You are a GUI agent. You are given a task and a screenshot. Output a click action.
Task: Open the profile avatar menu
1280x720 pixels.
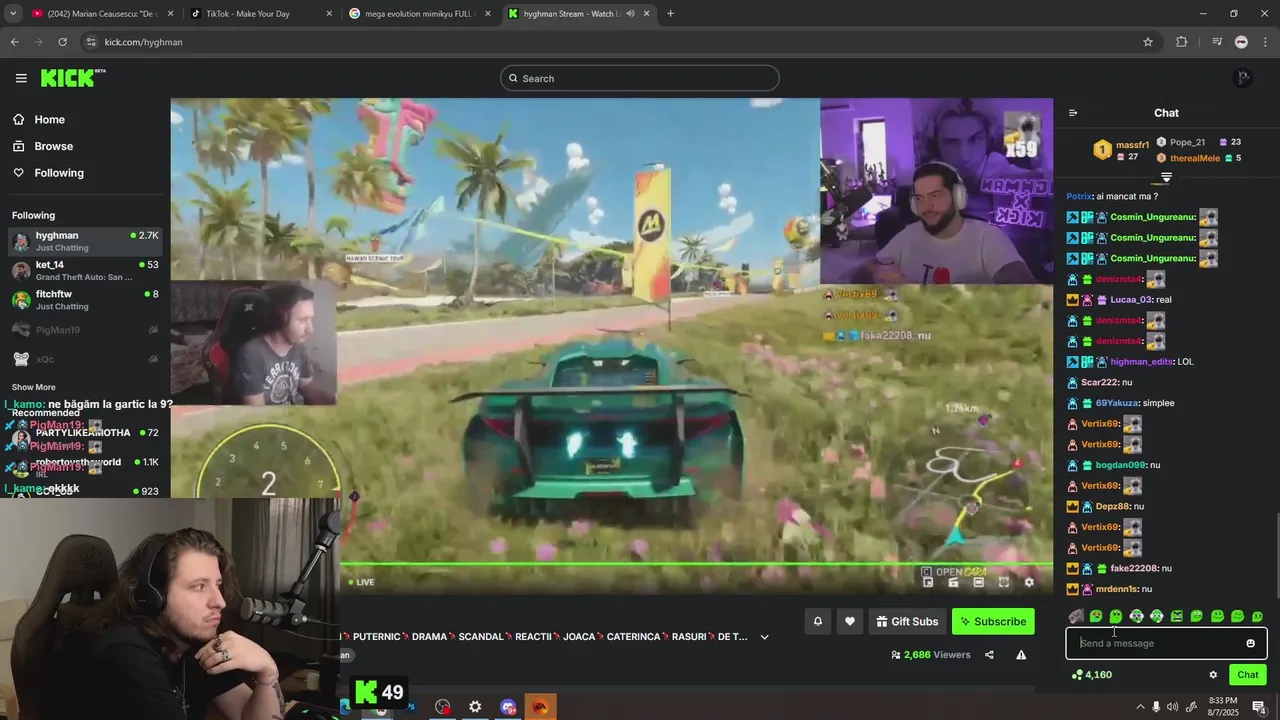(x=1243, y=78)
